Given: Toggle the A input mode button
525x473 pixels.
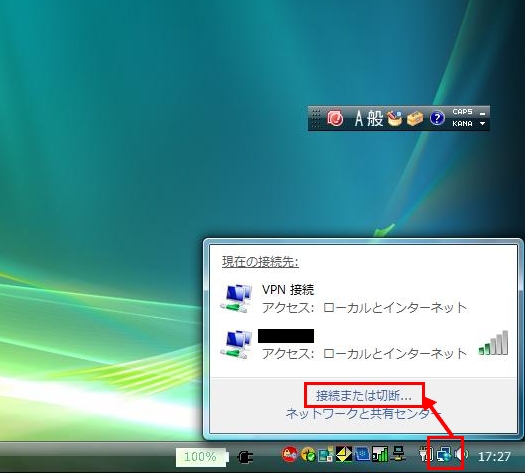Looking at the screenshot, I should pos(359,119).
